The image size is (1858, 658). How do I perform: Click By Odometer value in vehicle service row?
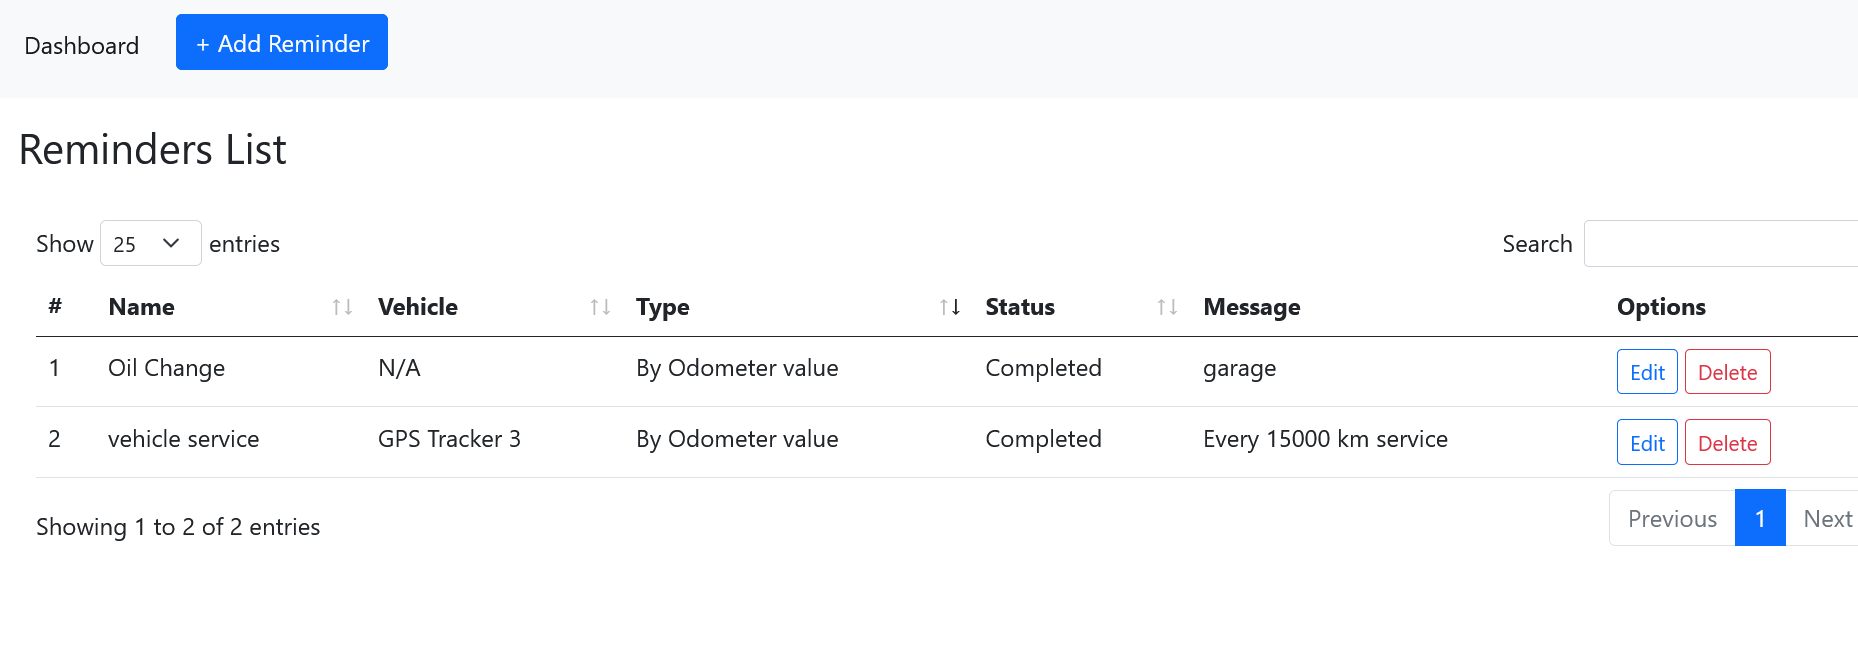737,439
